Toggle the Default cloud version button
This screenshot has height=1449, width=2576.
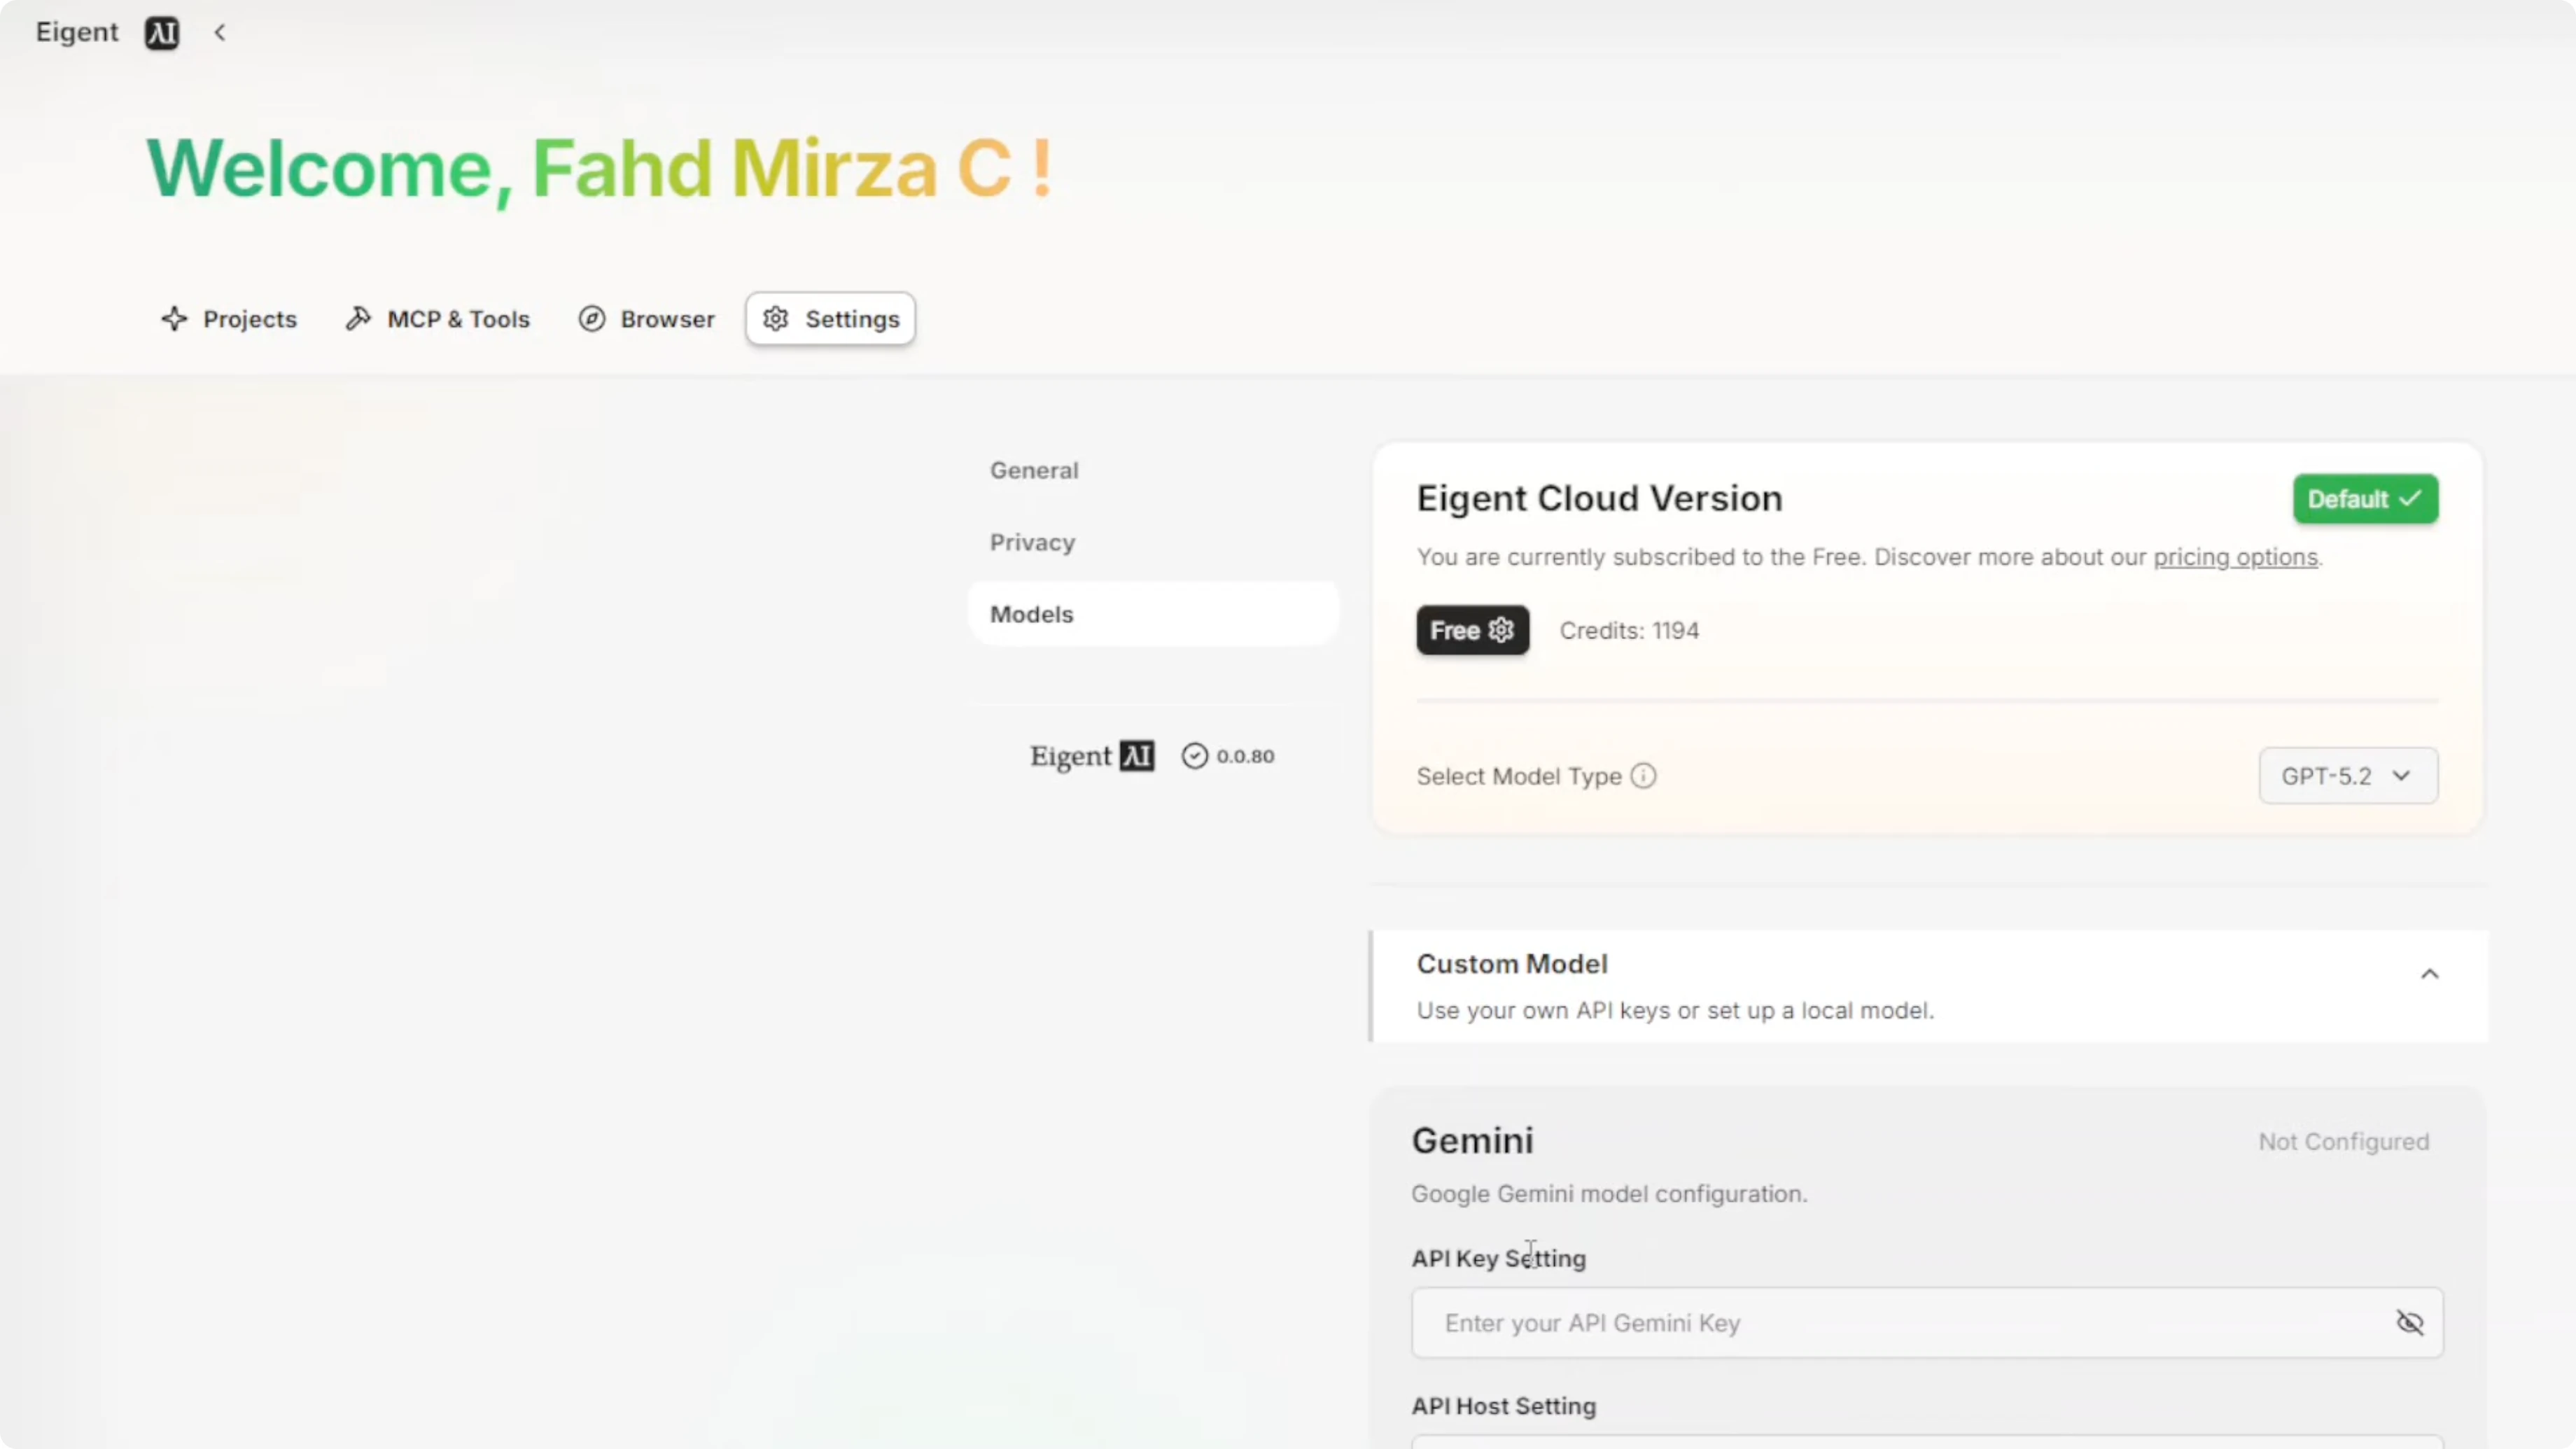pos(2365,499)
